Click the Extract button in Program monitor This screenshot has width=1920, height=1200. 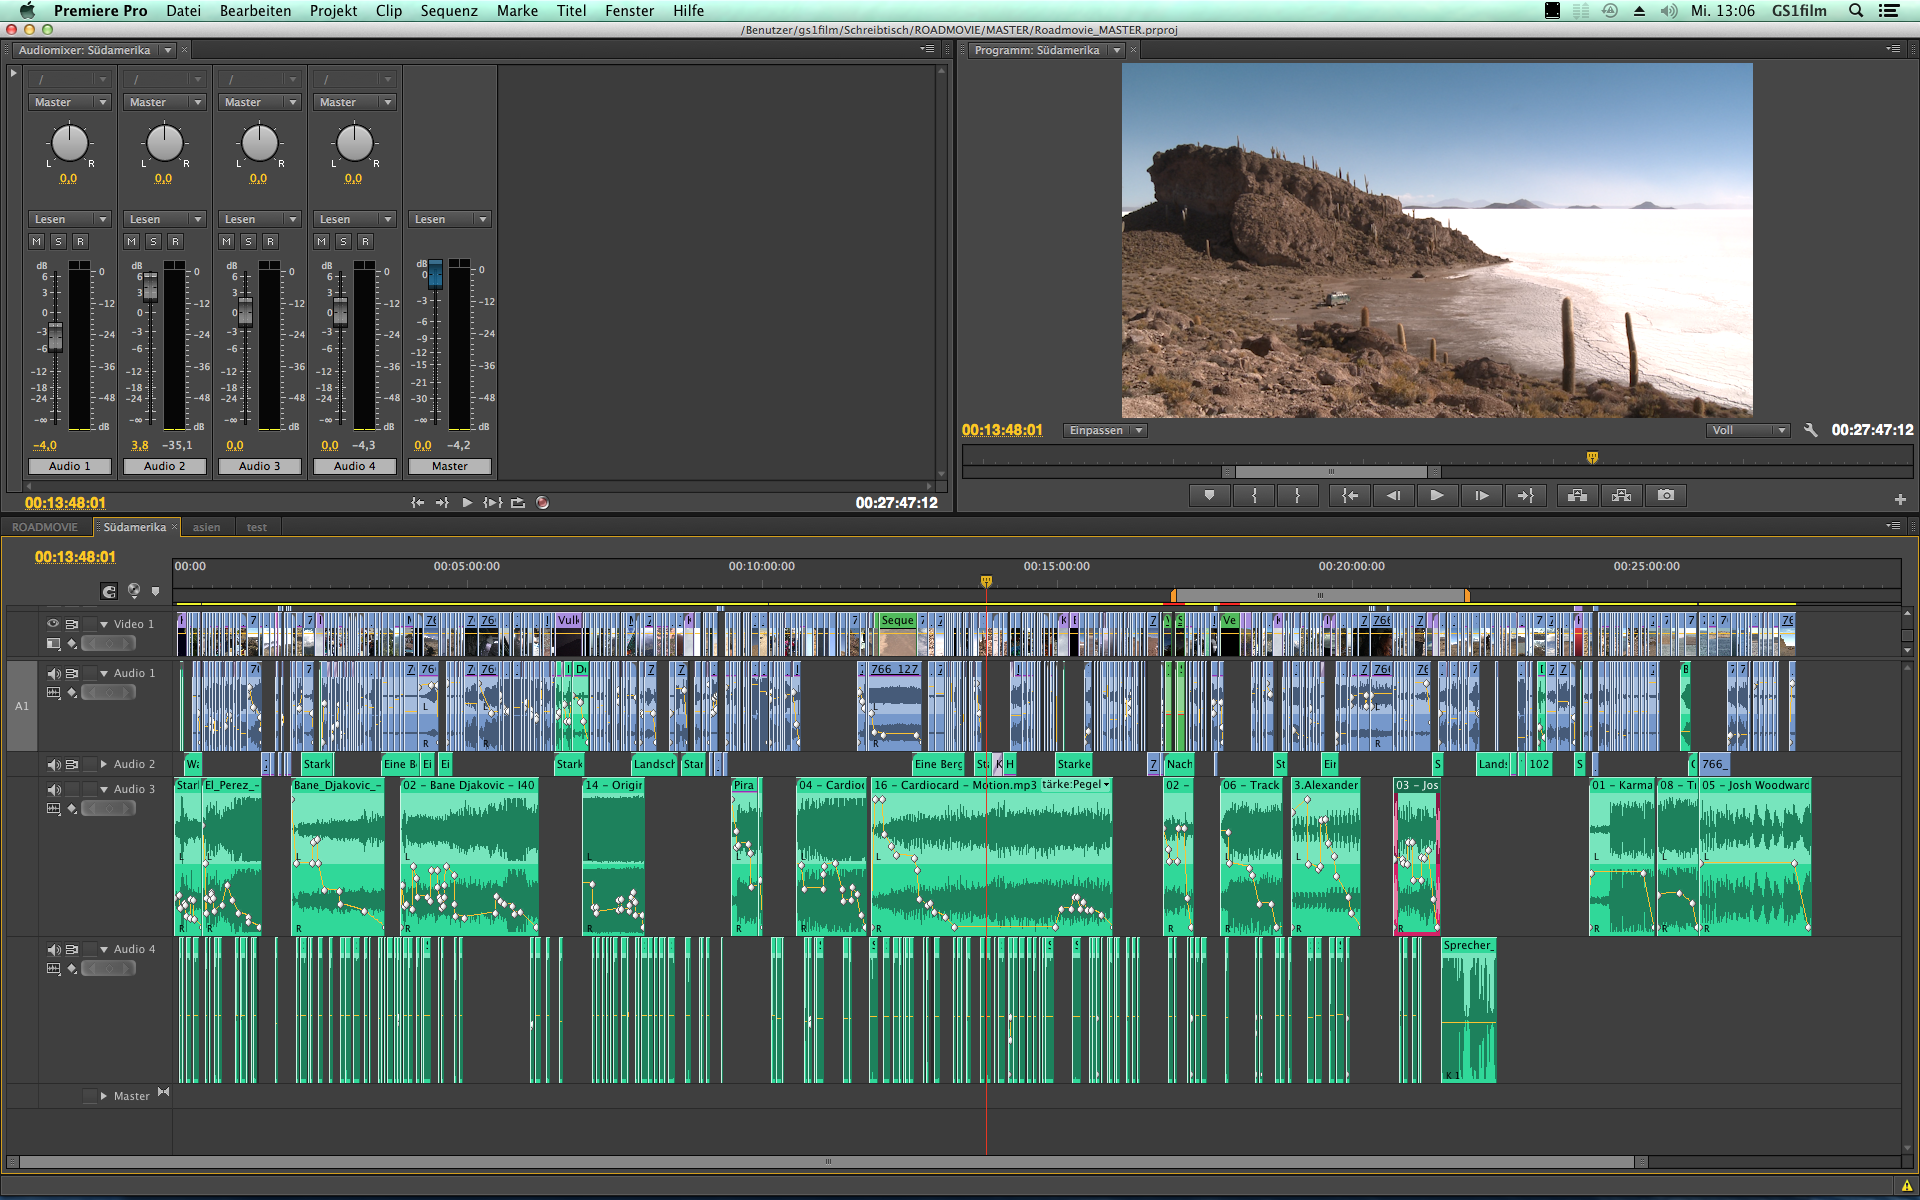(1621, 495)
